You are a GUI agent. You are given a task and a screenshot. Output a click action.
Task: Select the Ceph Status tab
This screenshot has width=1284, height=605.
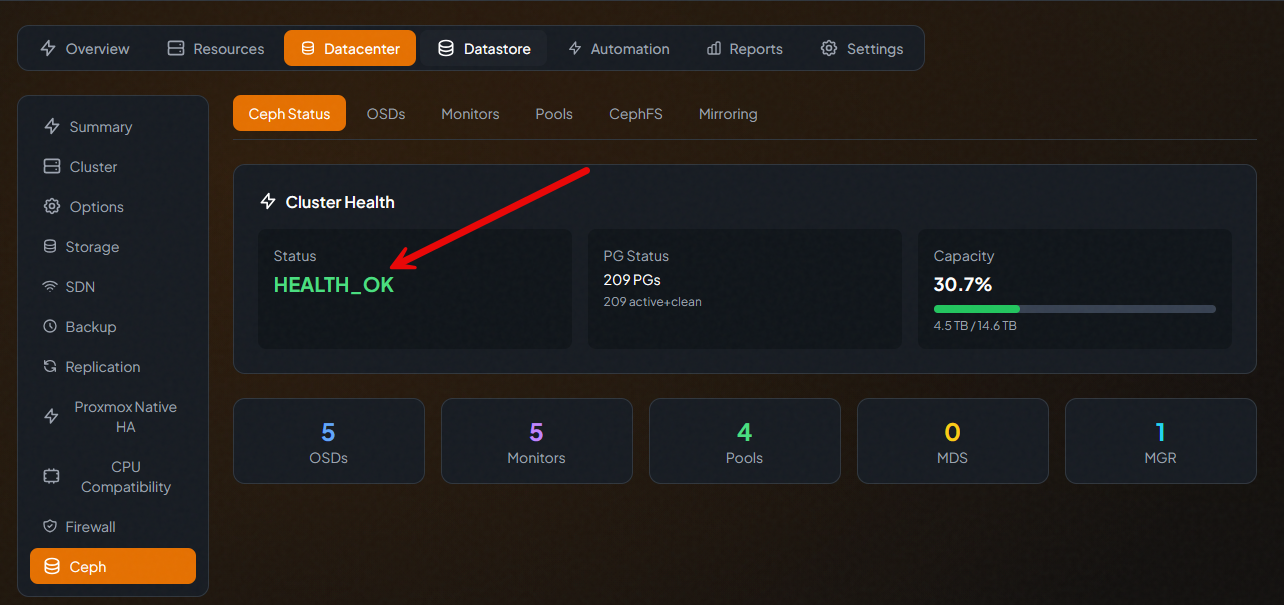(289, 113)
